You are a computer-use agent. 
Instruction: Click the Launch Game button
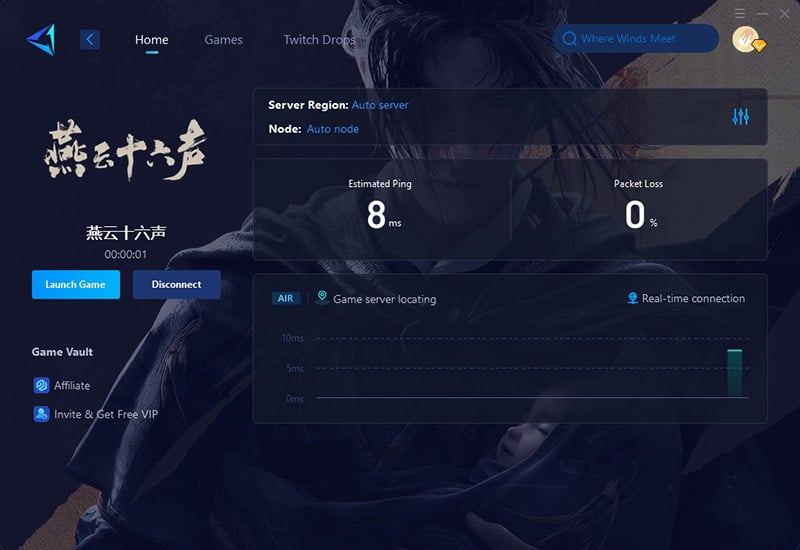[76, 285]
